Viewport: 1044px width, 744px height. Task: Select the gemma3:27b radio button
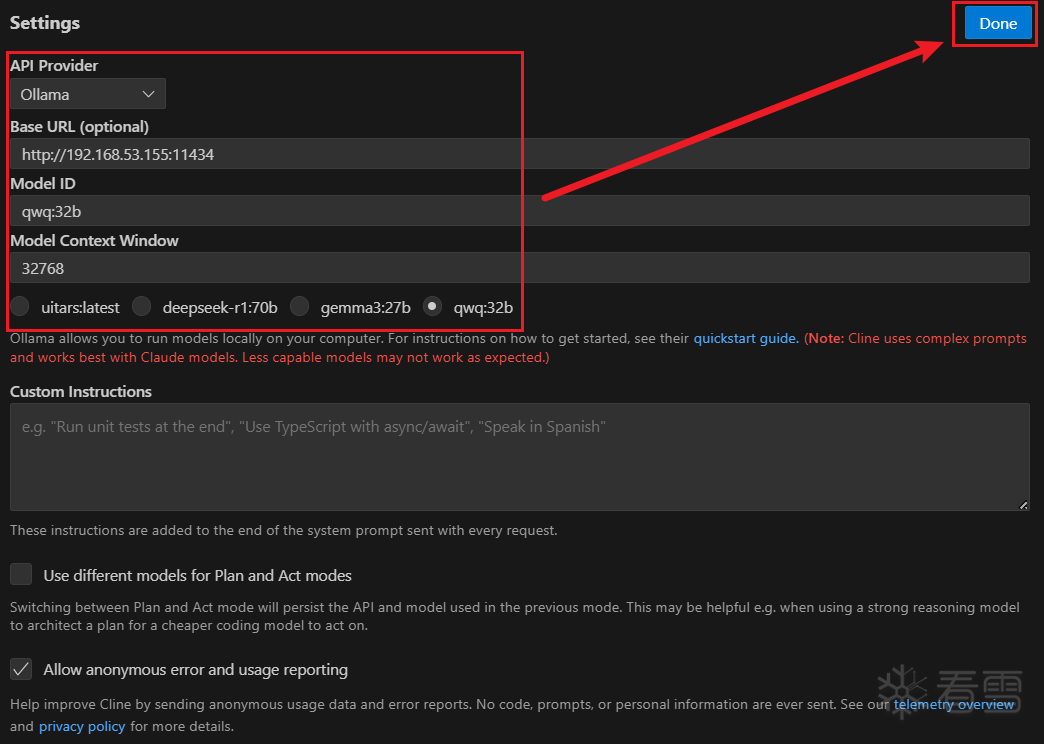tap(300, 306)
